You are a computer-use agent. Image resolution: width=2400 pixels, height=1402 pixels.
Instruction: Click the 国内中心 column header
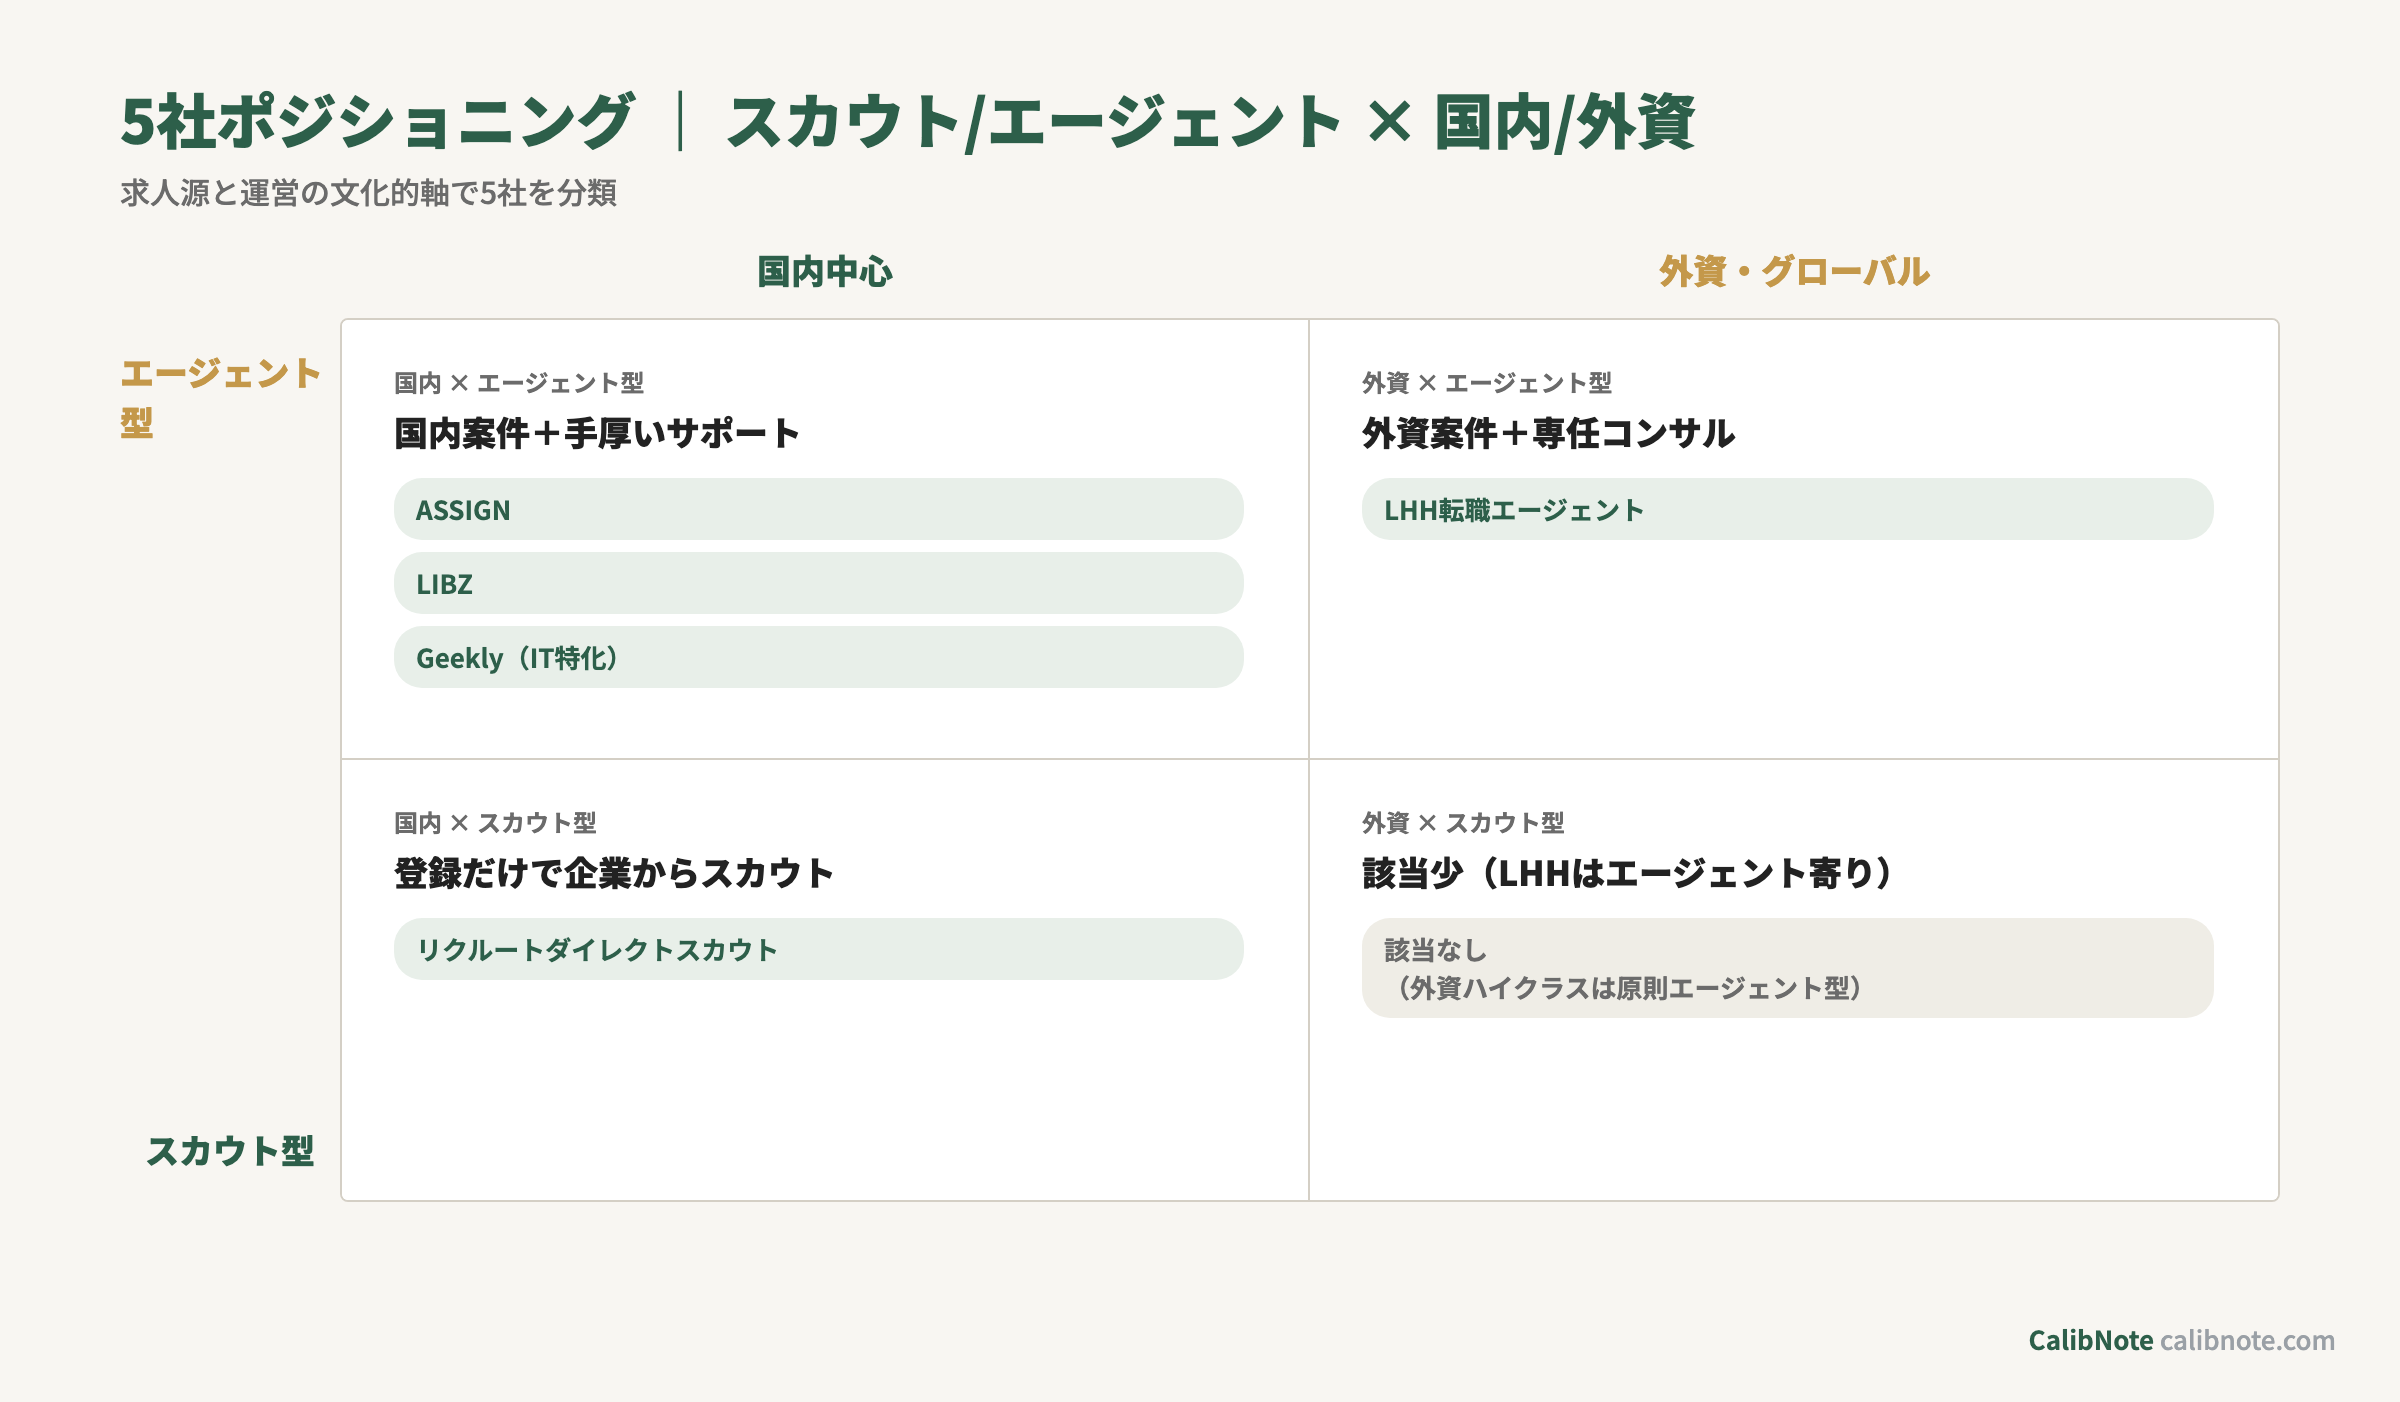click(825, 271)
